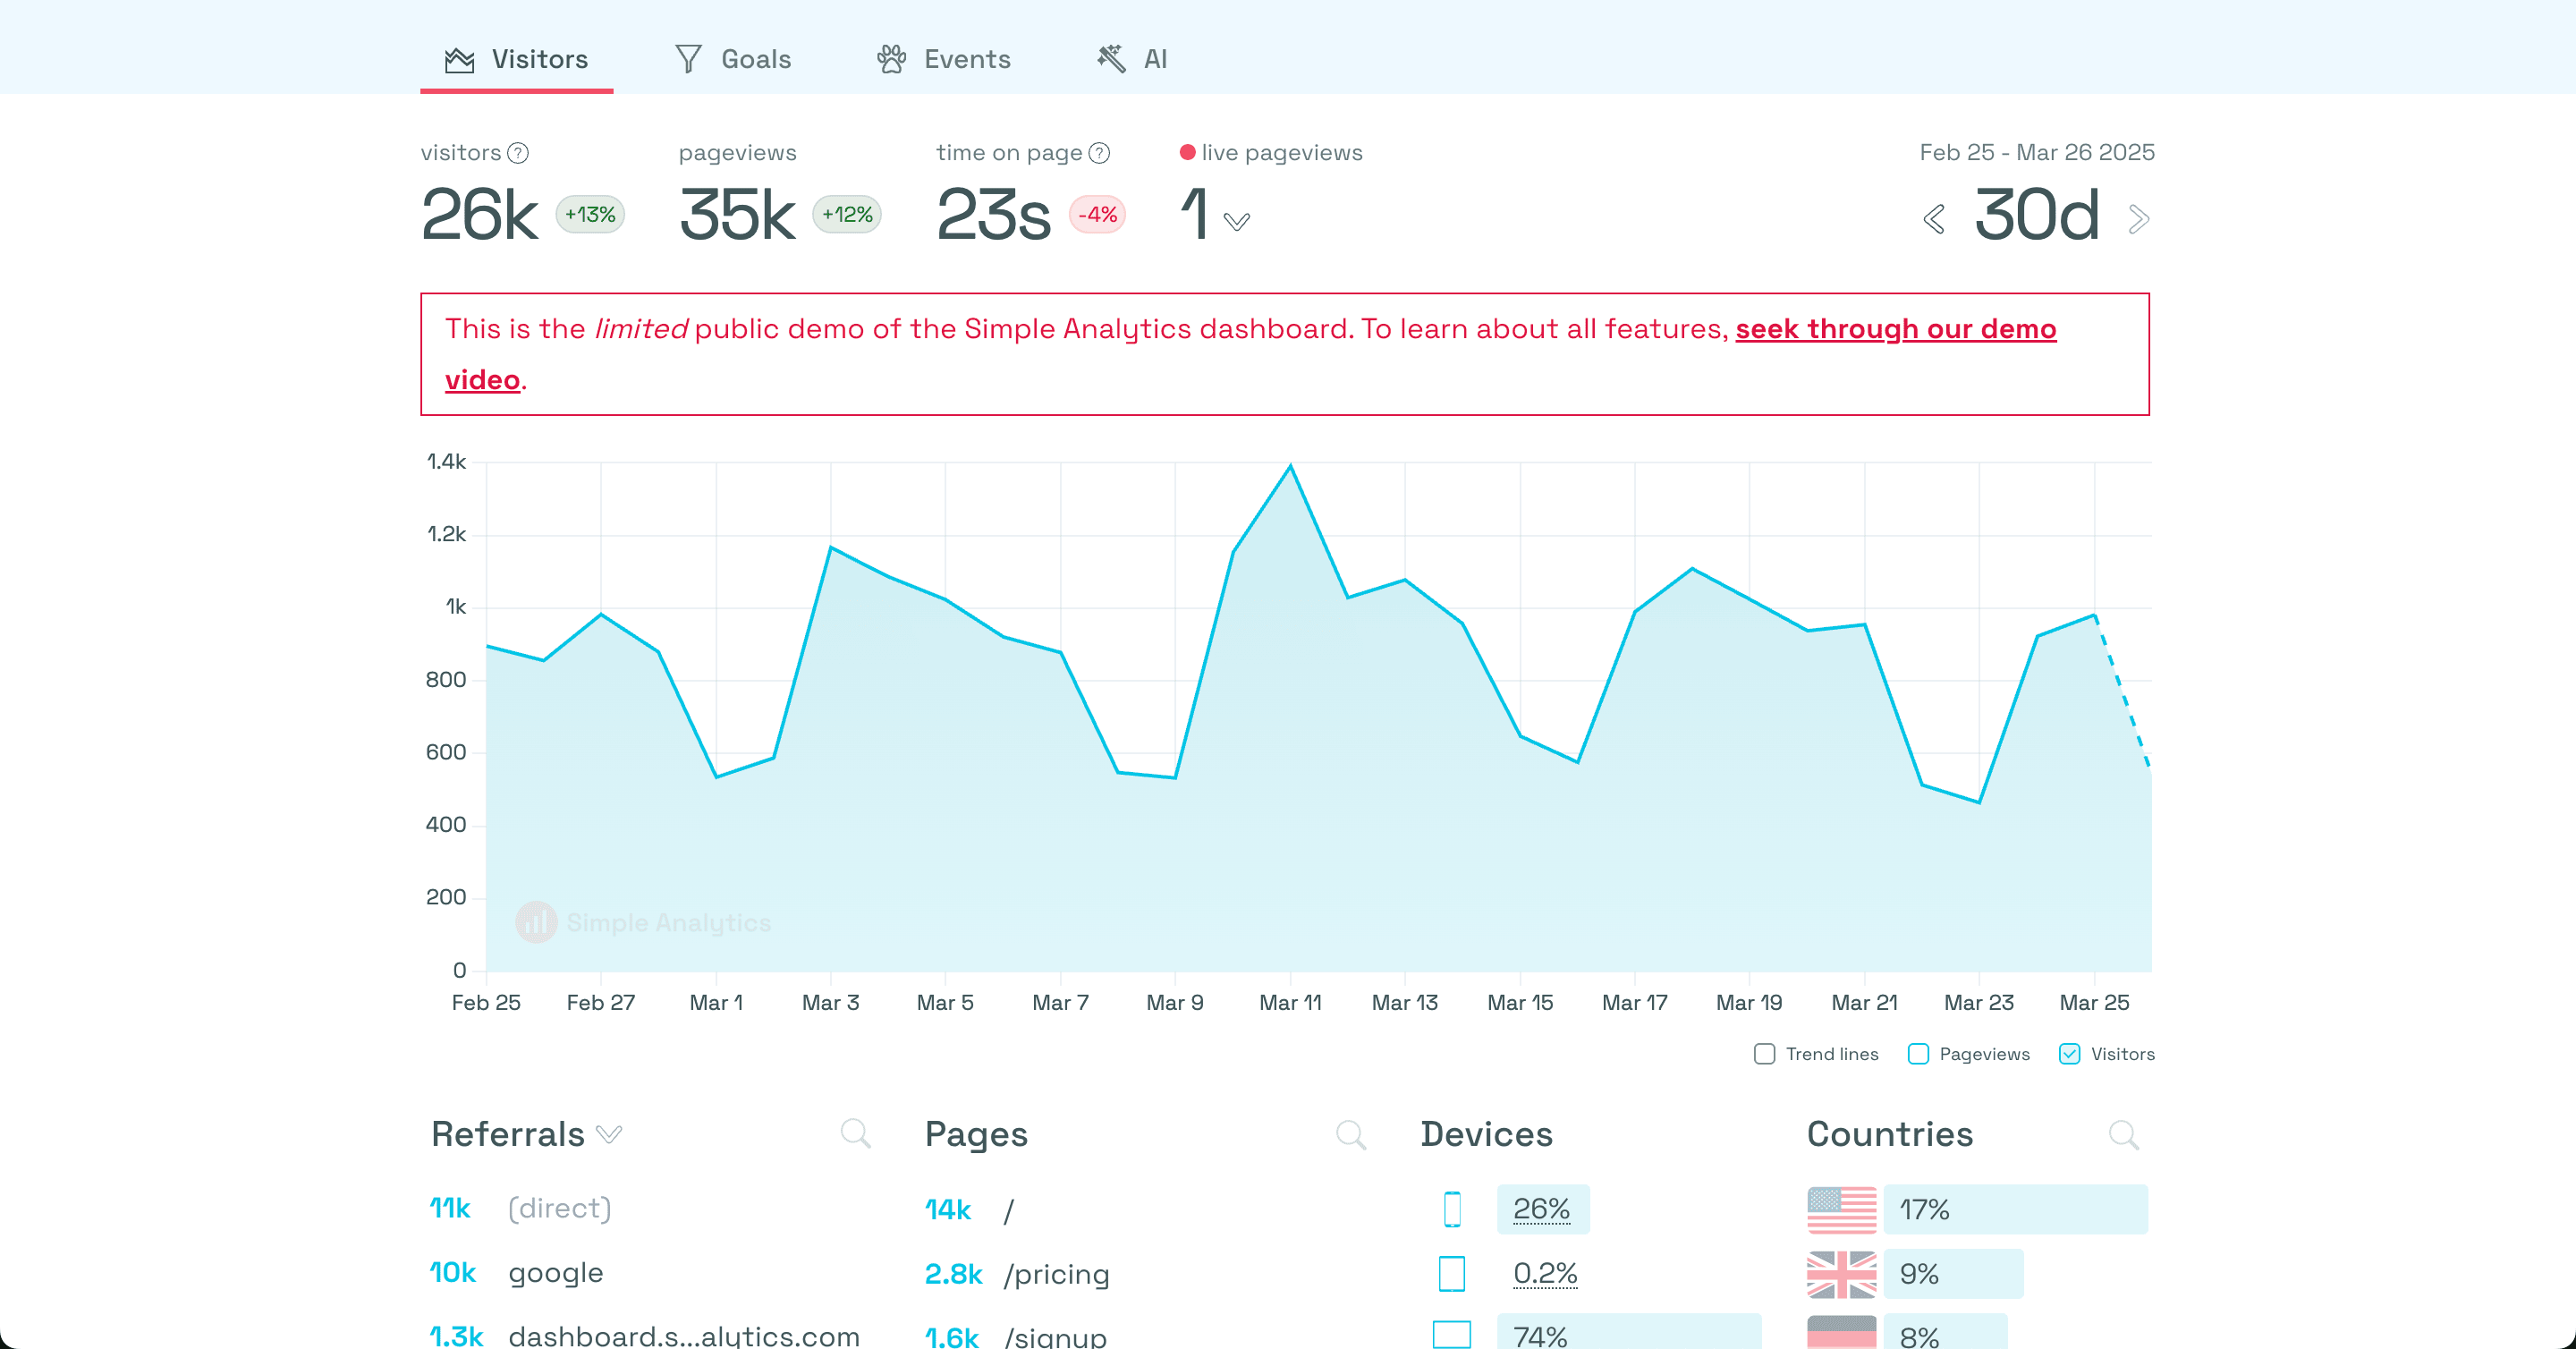
Task: Click the mobile phone device icon
Action: tap(1452, 1209)
